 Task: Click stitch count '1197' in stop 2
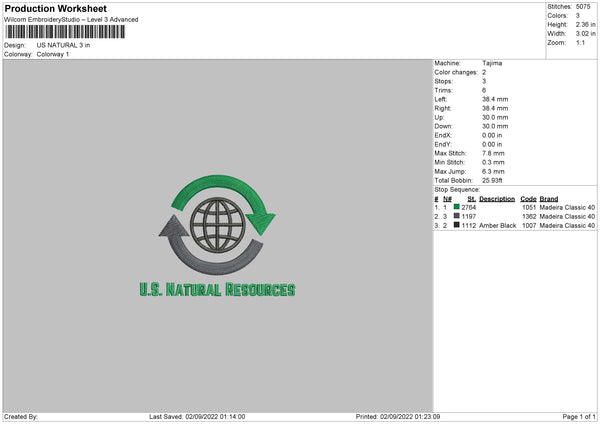click(468, 217)
